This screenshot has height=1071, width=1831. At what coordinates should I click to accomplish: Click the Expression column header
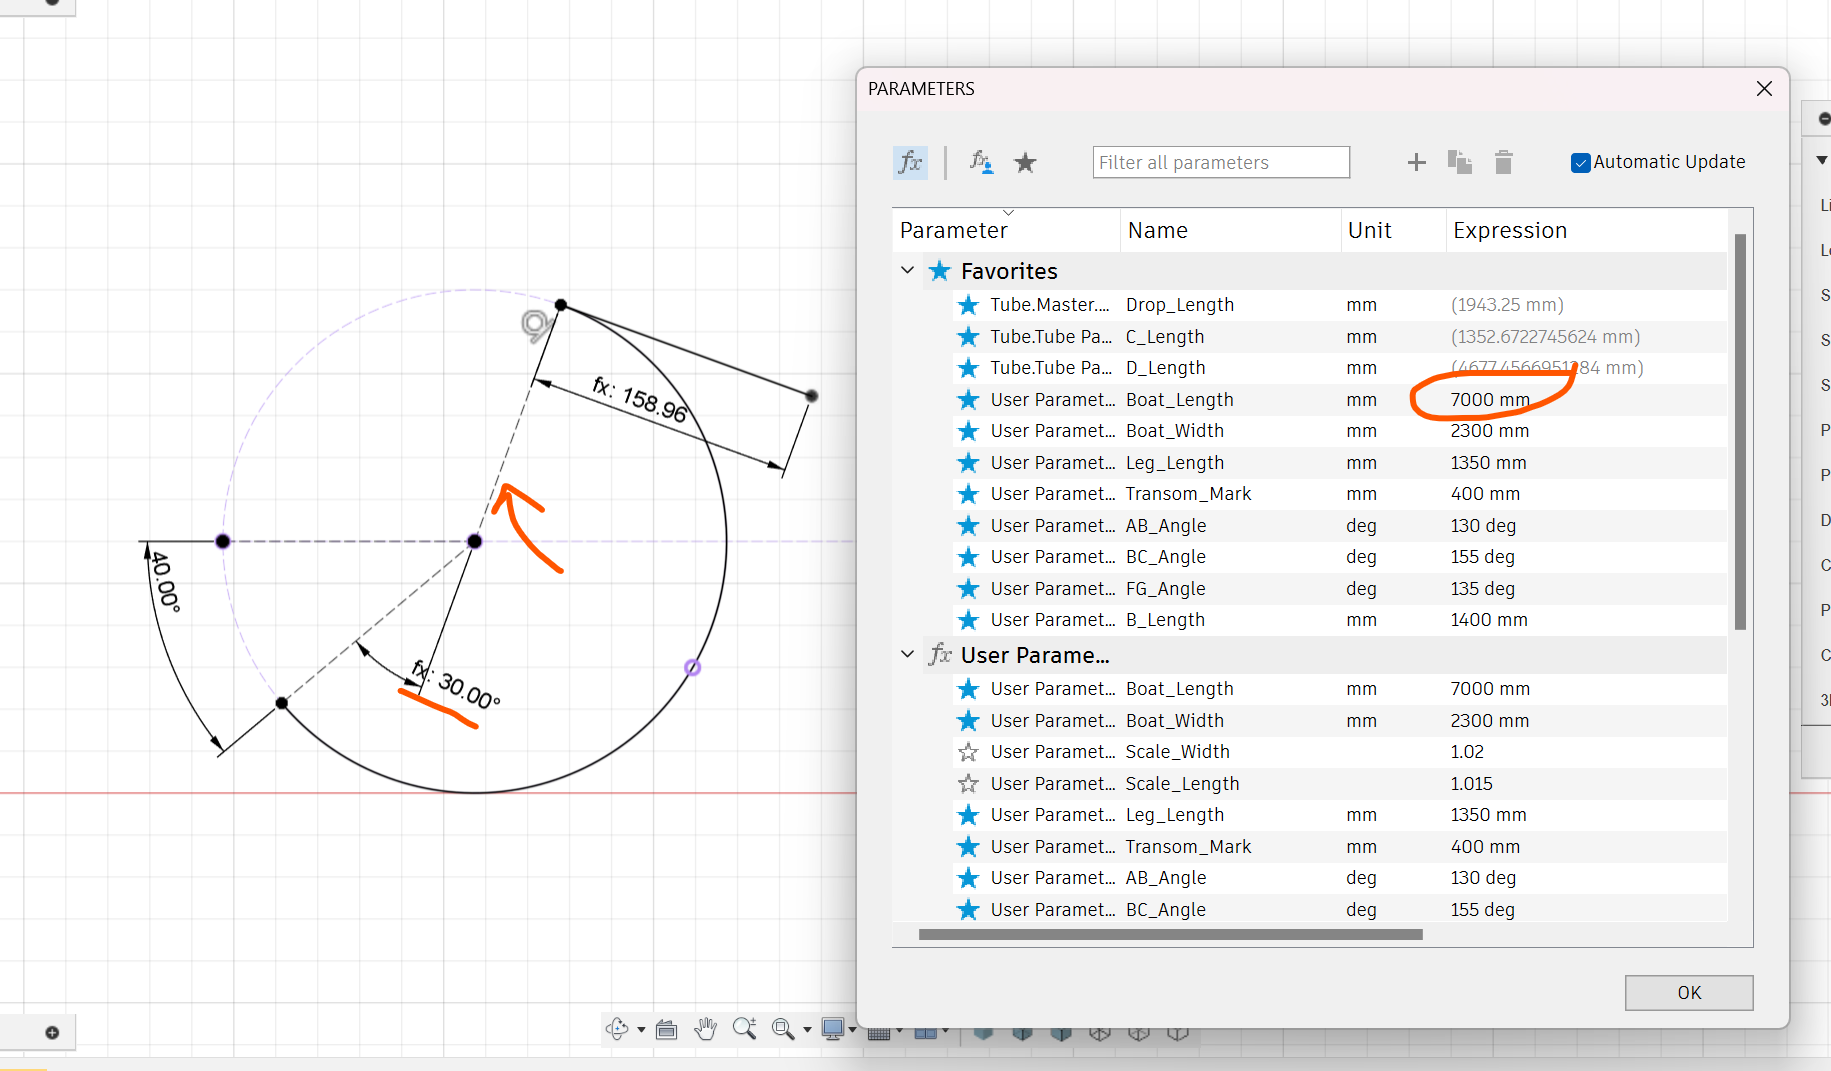[x=1586, y=230]
